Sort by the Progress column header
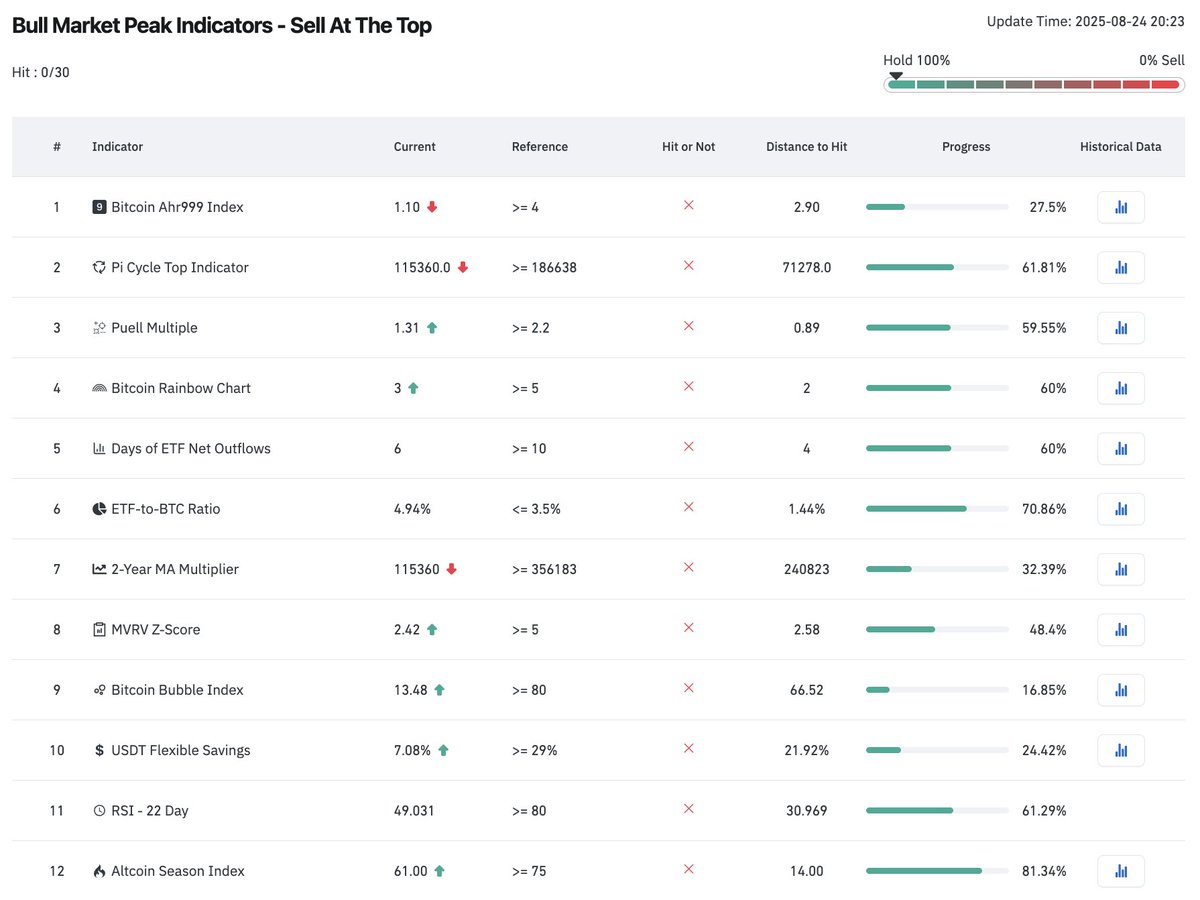The height and width of the screenshot is (900, 1200). (966, 147)
